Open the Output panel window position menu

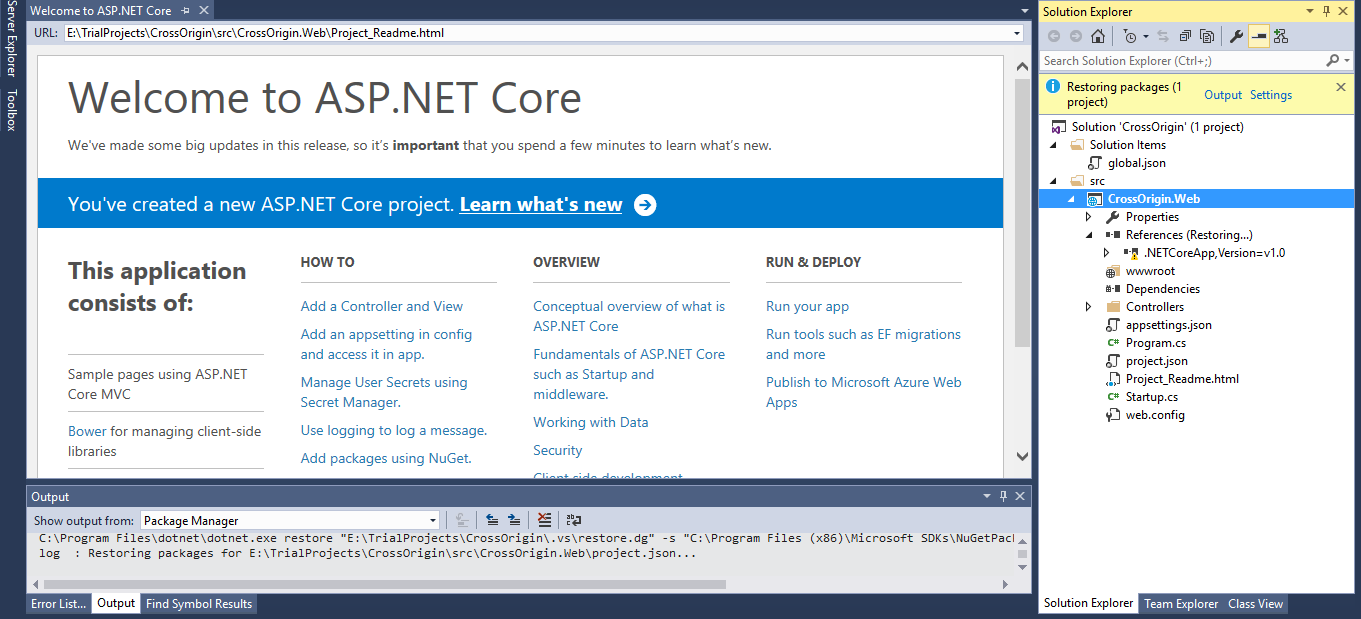pyautogui.click(x=986, y=496)
